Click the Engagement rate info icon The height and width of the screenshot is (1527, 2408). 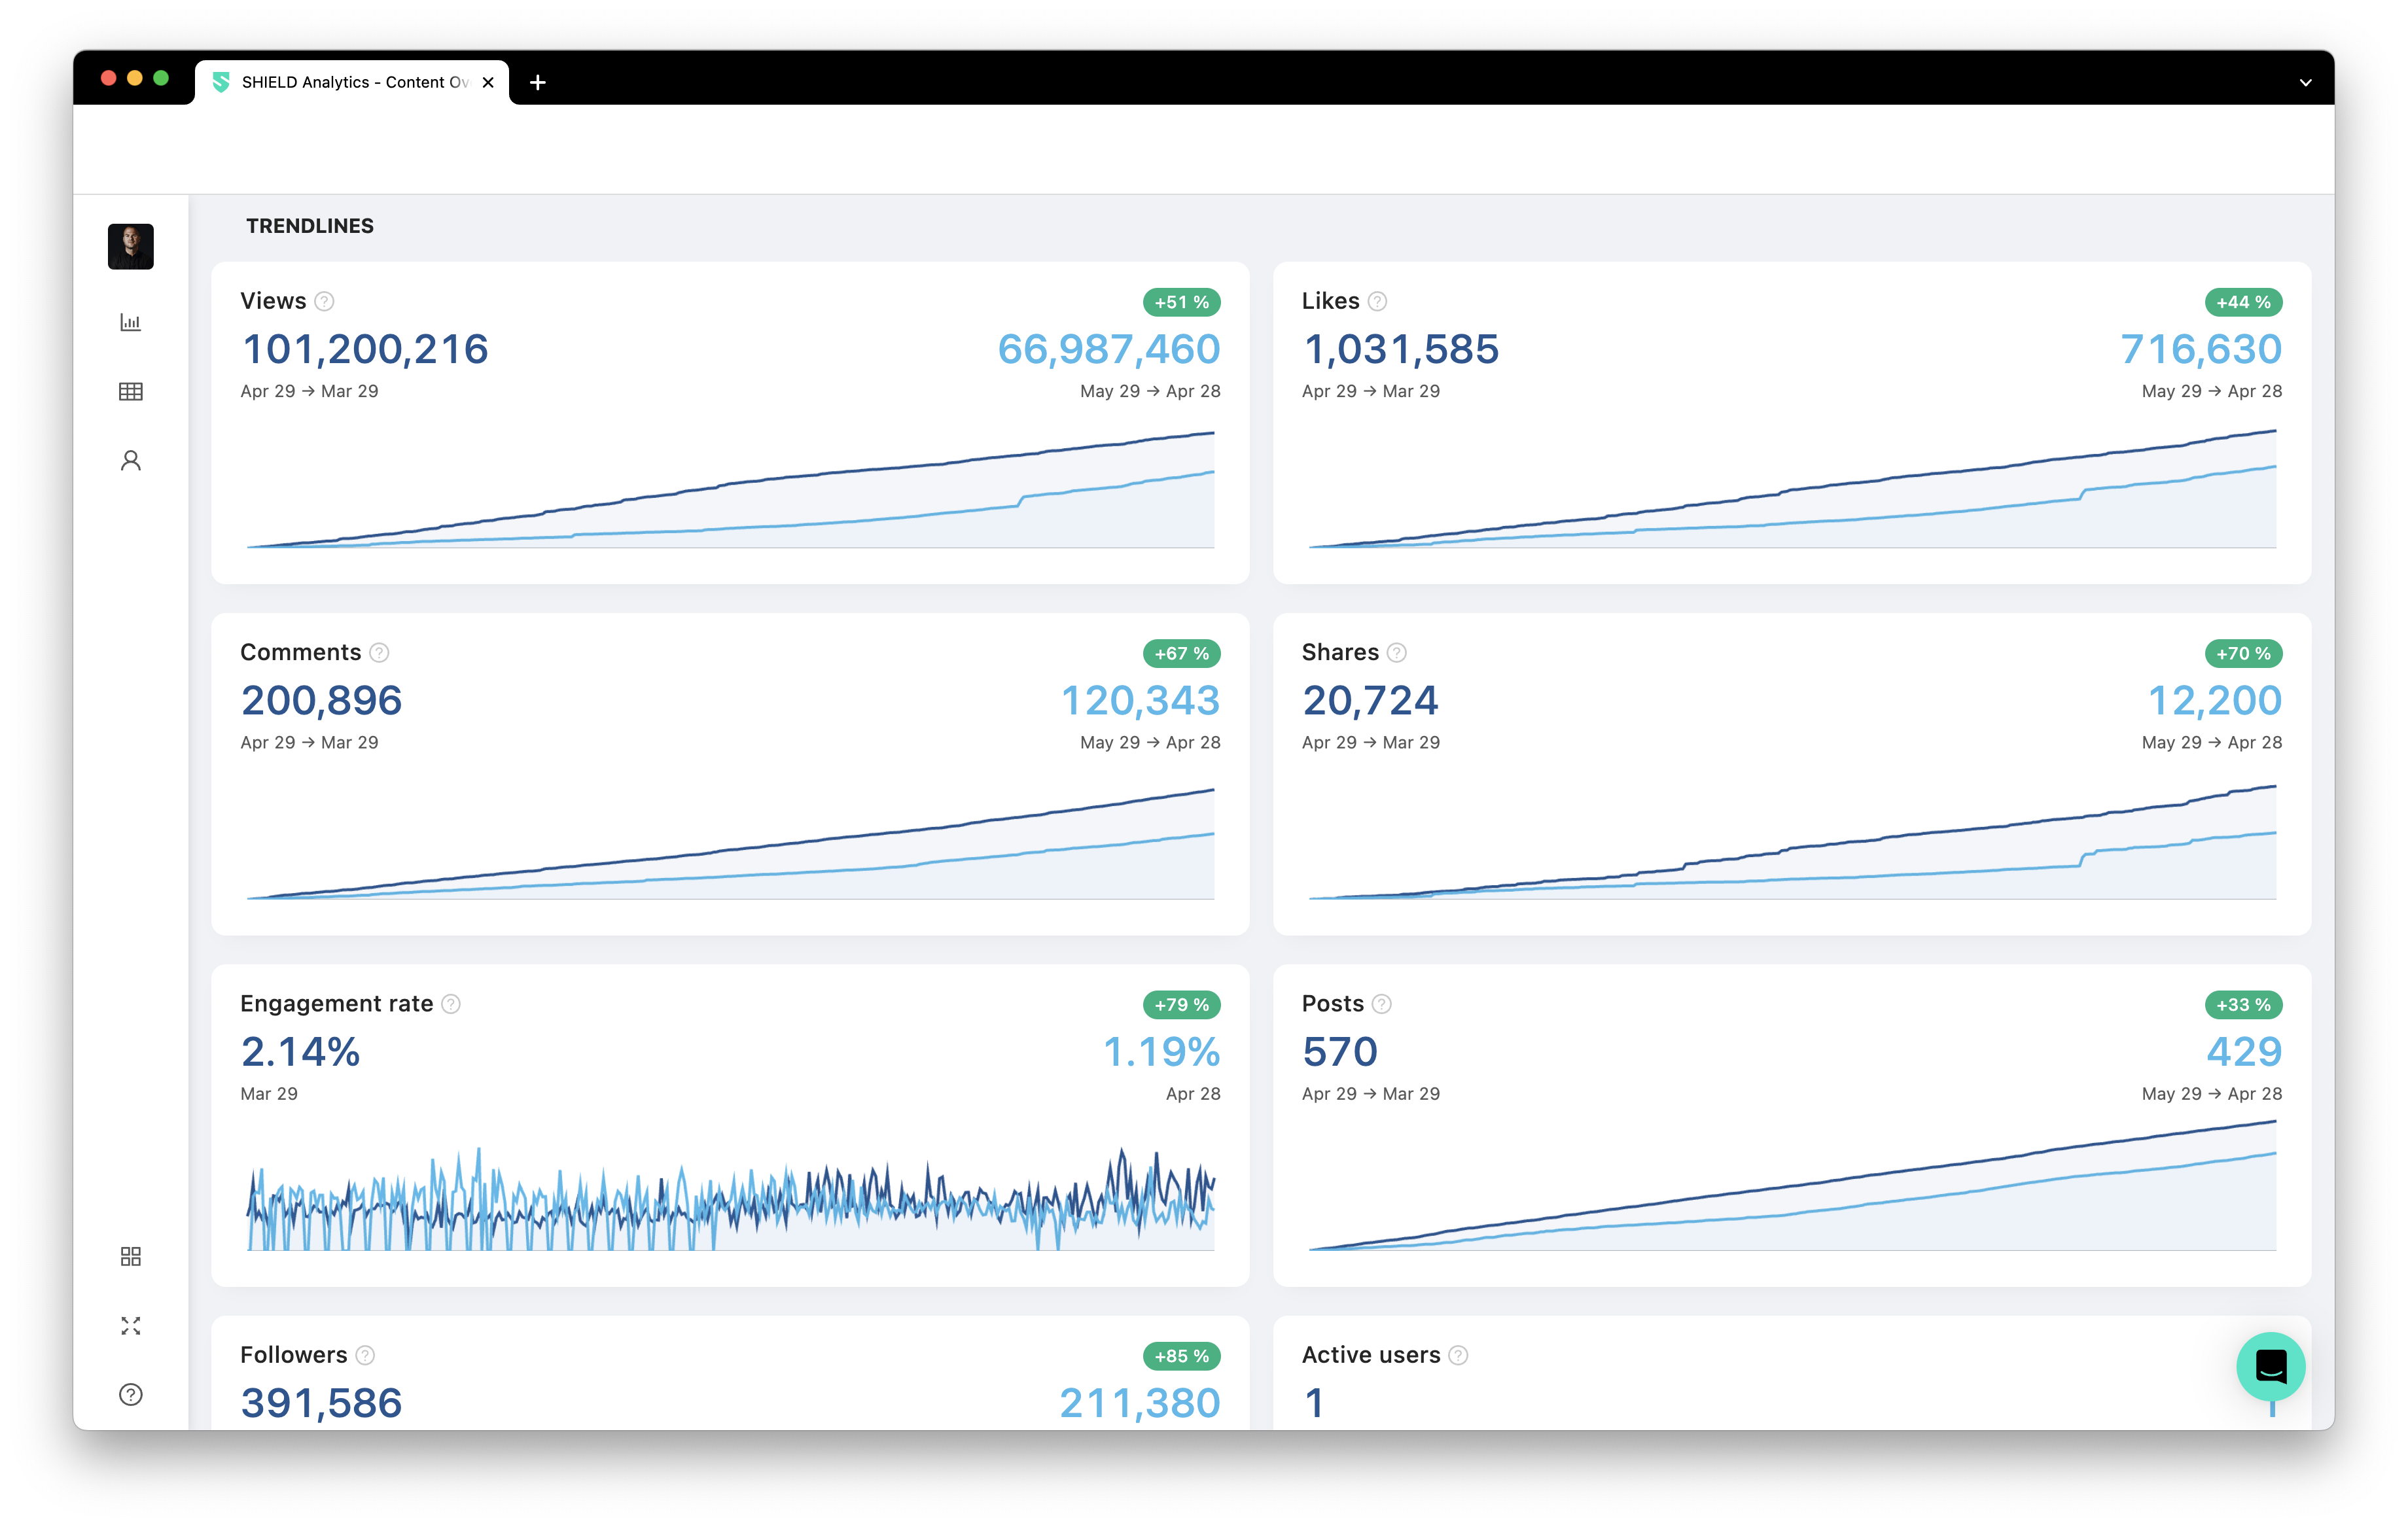click(x=451, y=1003)
